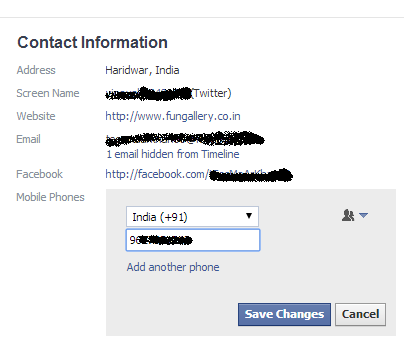Open the fungallery.co.in website link
The width and height of the screenshot is (404, 362).
point(173,116)
